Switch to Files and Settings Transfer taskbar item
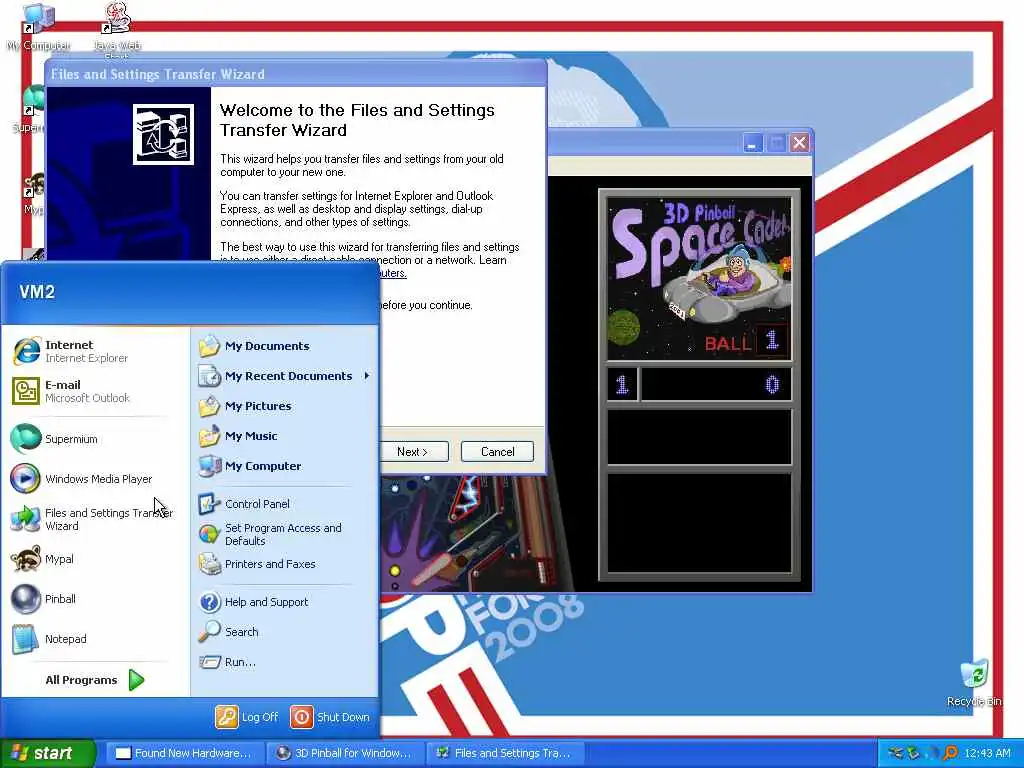This screenshot has width=1024, height=768. [504, 753]
